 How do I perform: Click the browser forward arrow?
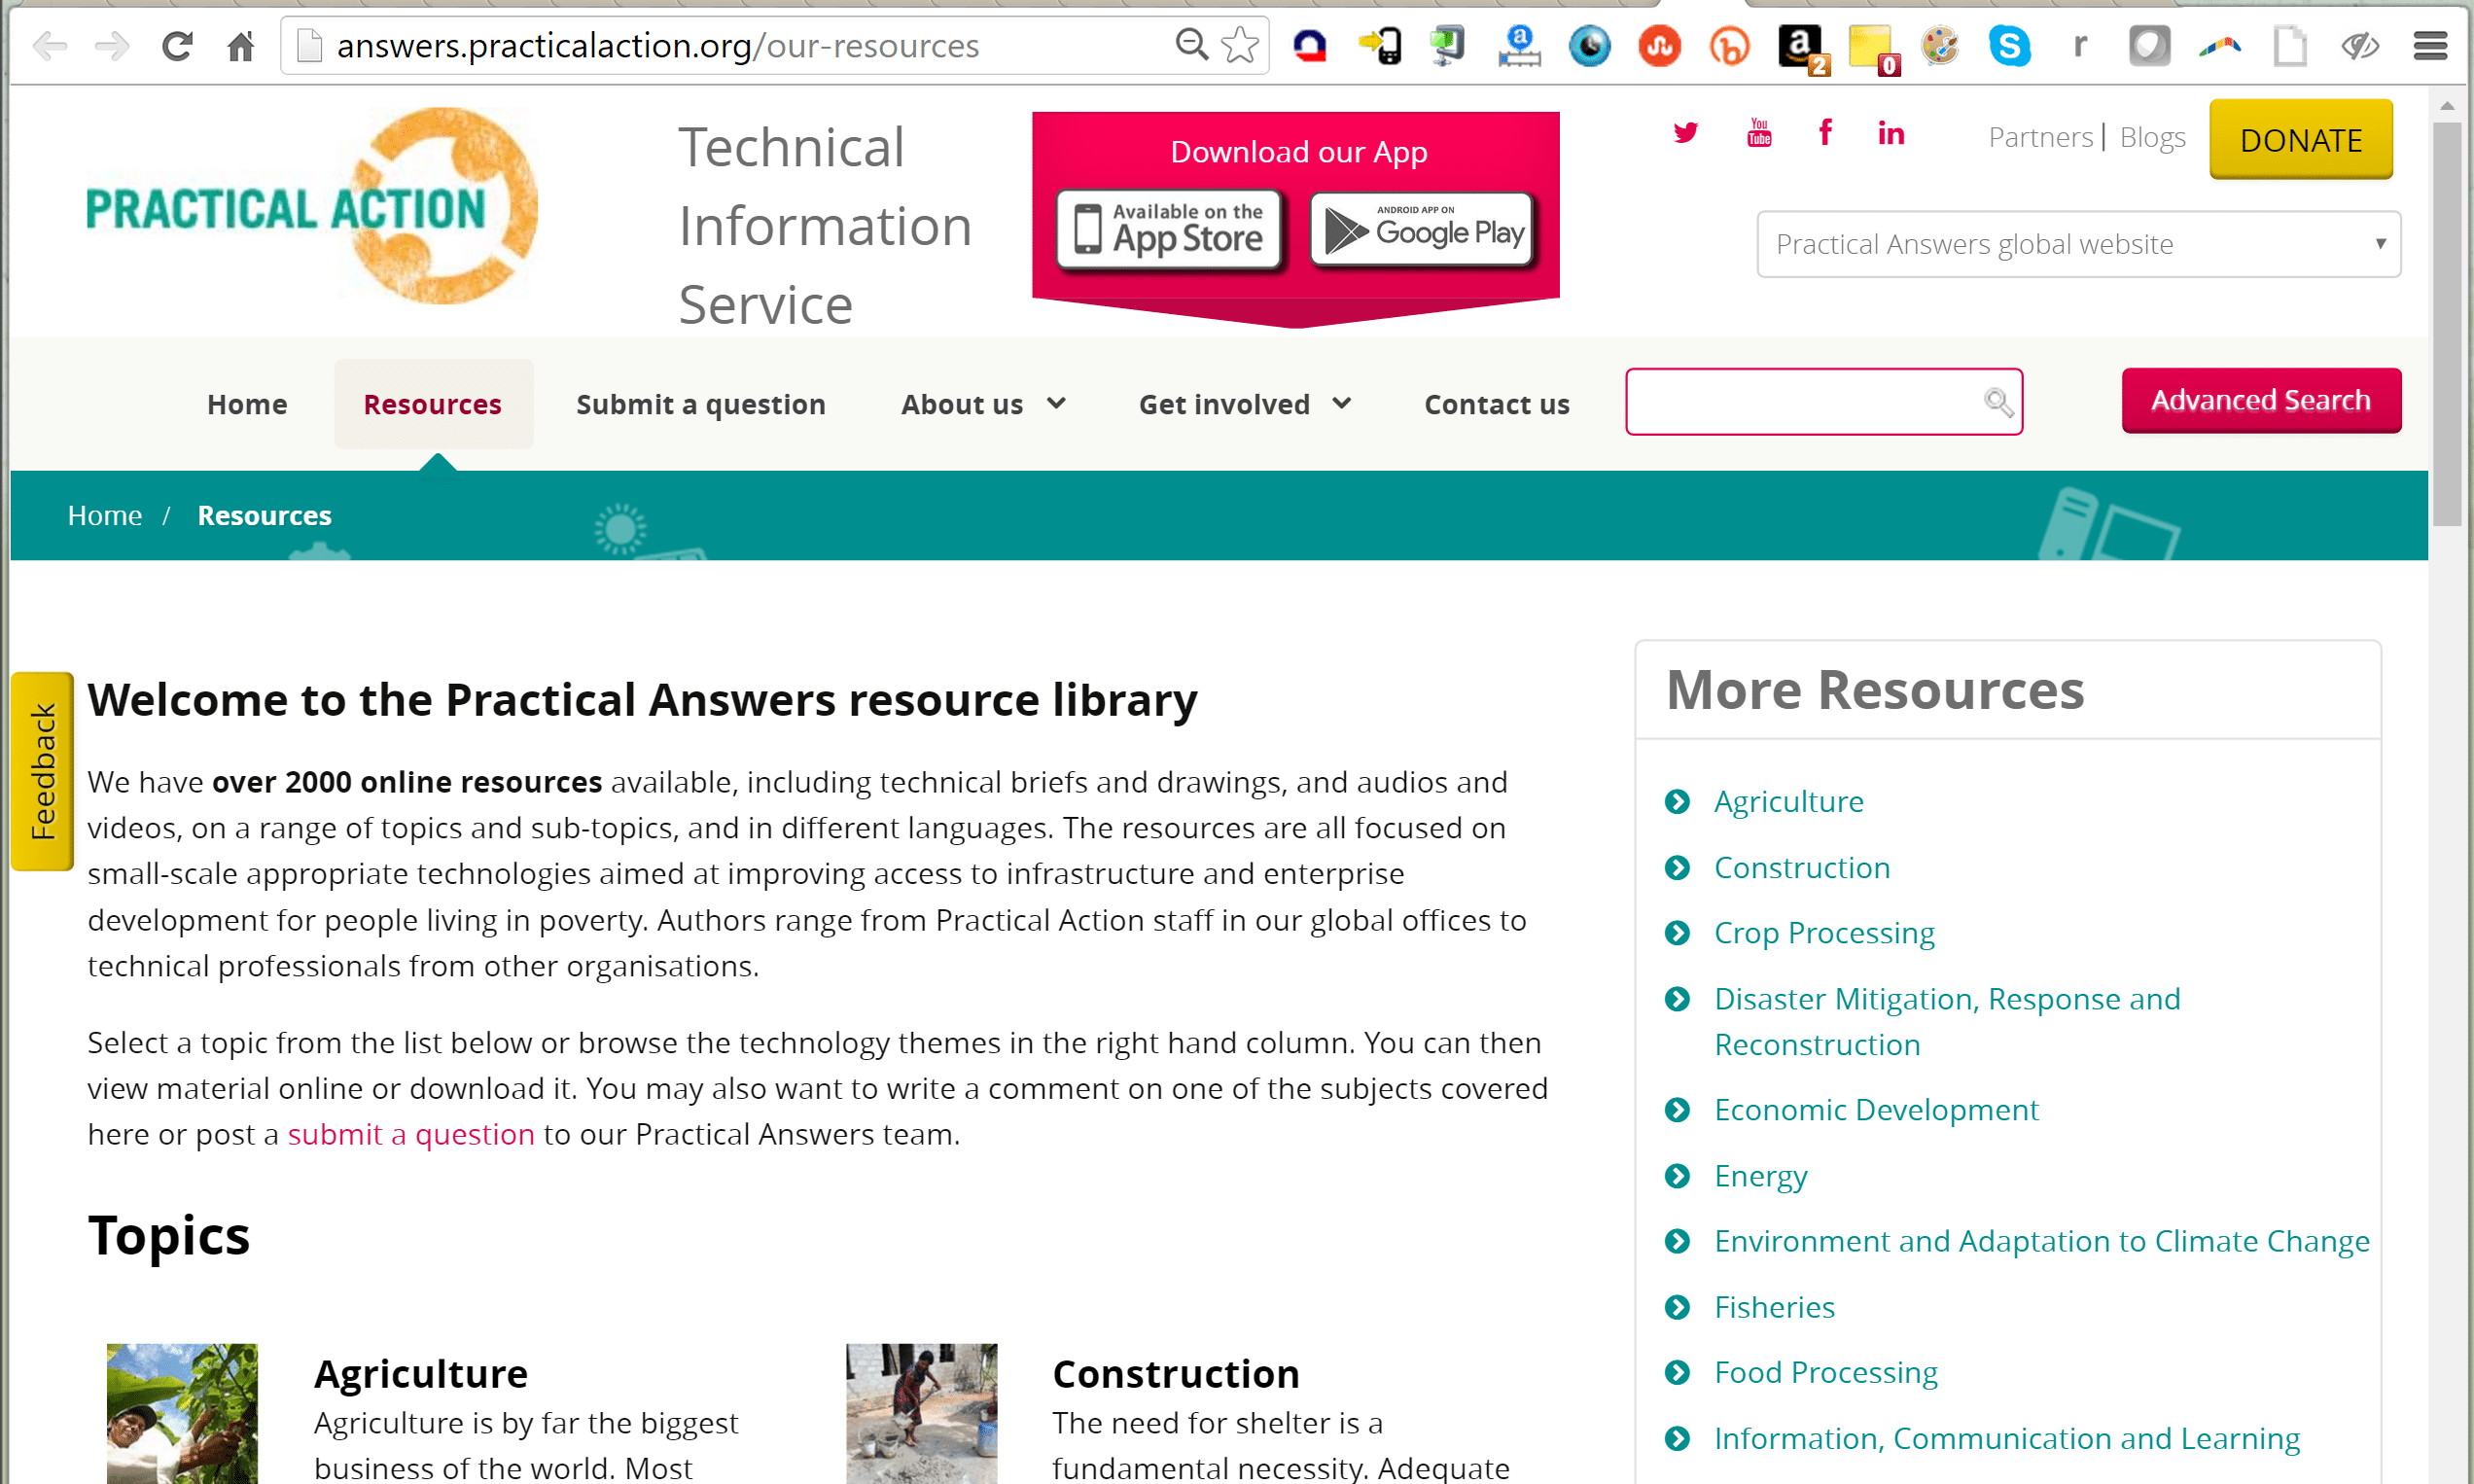[112, 46]
